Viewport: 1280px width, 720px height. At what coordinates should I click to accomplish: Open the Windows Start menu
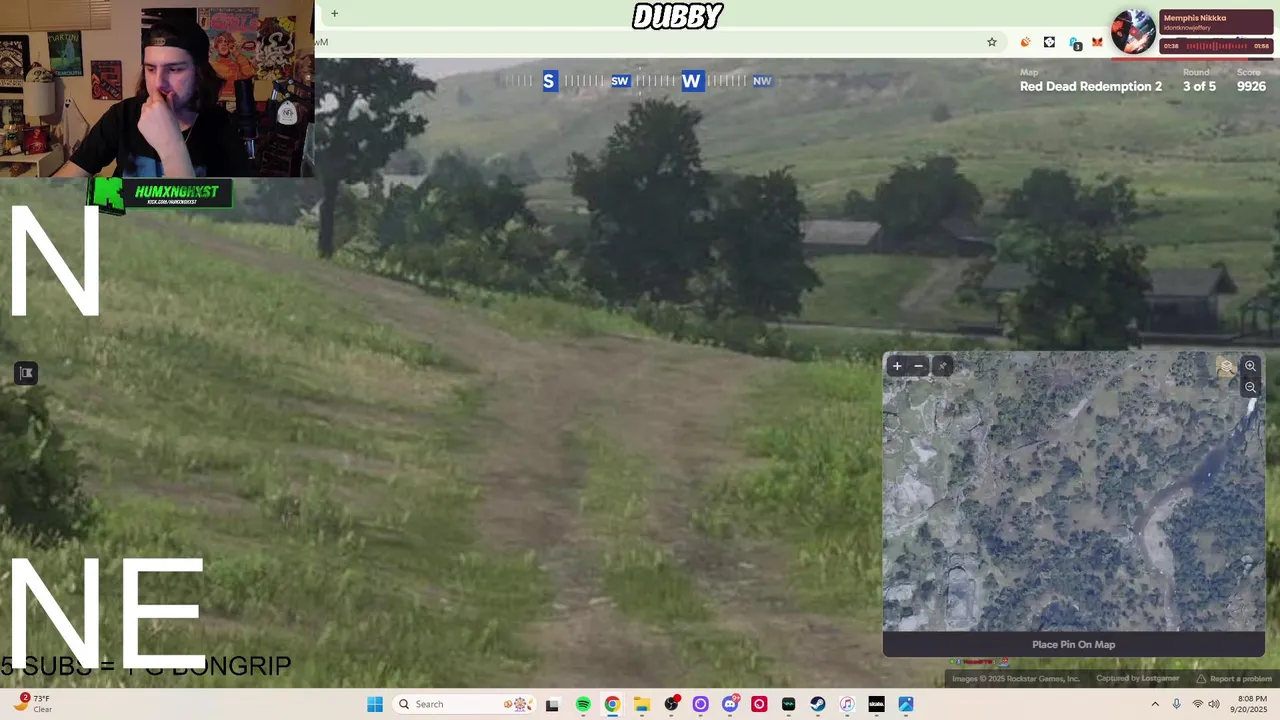coord(375,704)
